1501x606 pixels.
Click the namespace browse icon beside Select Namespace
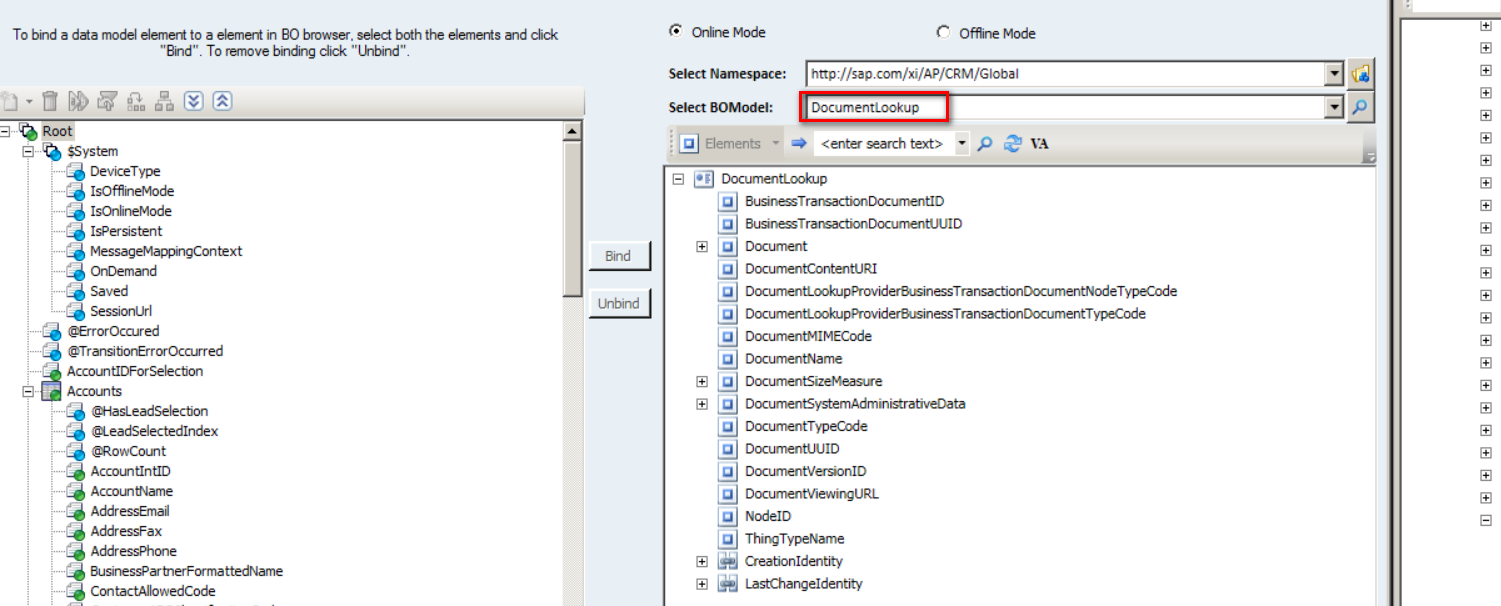(1361, 74)
